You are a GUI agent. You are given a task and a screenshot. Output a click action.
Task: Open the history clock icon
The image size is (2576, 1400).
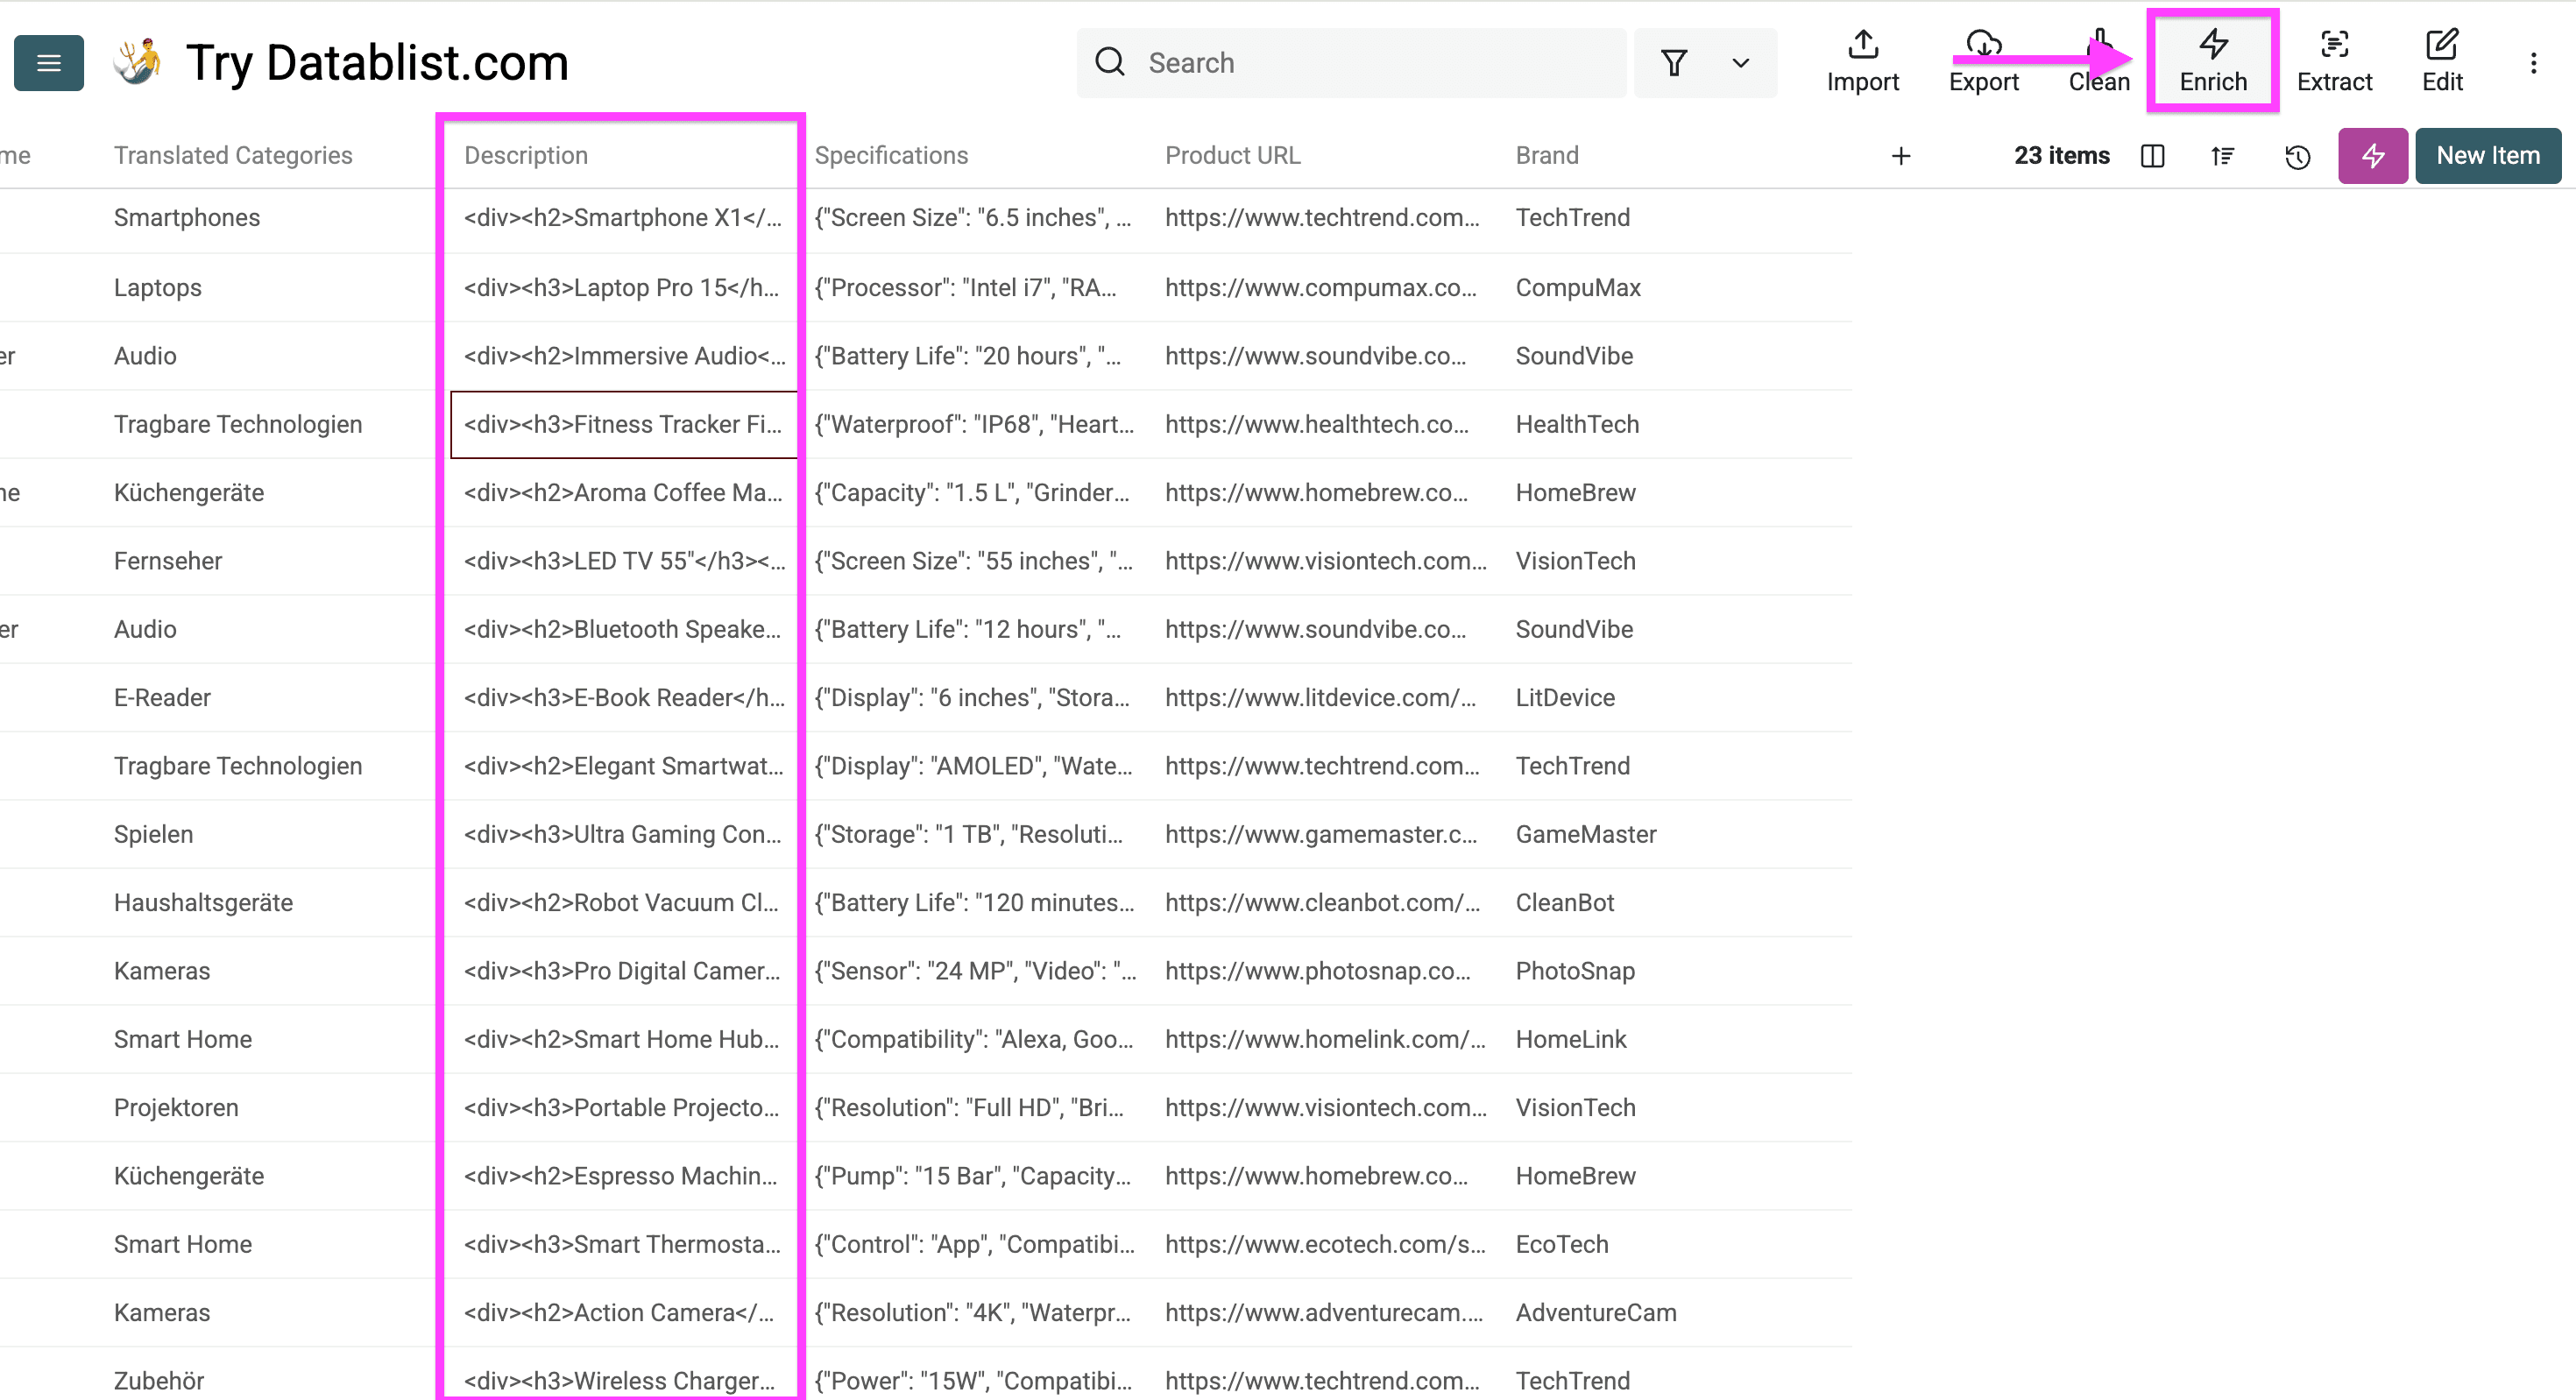point(2297,157)
